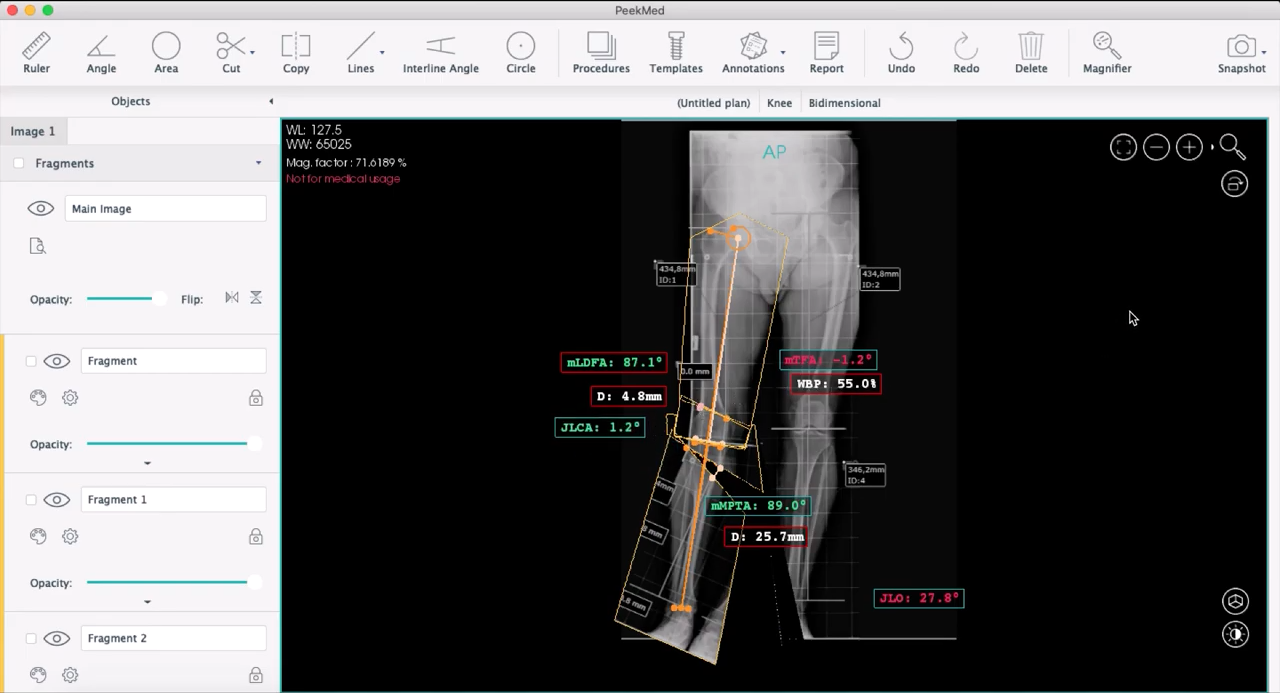Select the Area tool
This screenshot has width=1280, height=693.
point(166,53)
